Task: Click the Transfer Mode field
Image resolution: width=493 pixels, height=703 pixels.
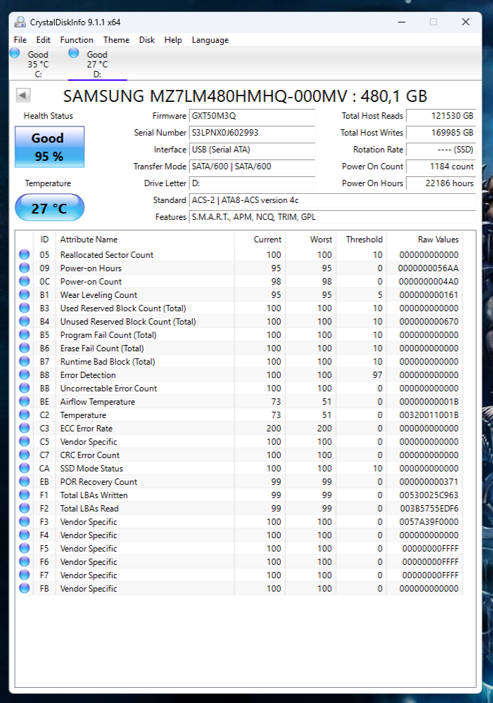Action: pos(252,166)
